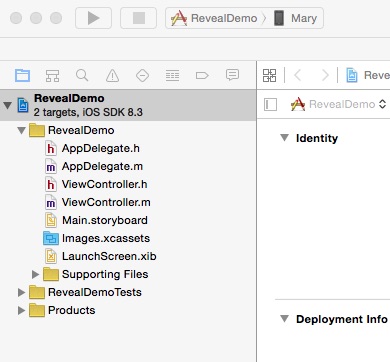Expand the RevealDemoTests group
This screenshot has height=362, width=390.
(x=21, y=292)
